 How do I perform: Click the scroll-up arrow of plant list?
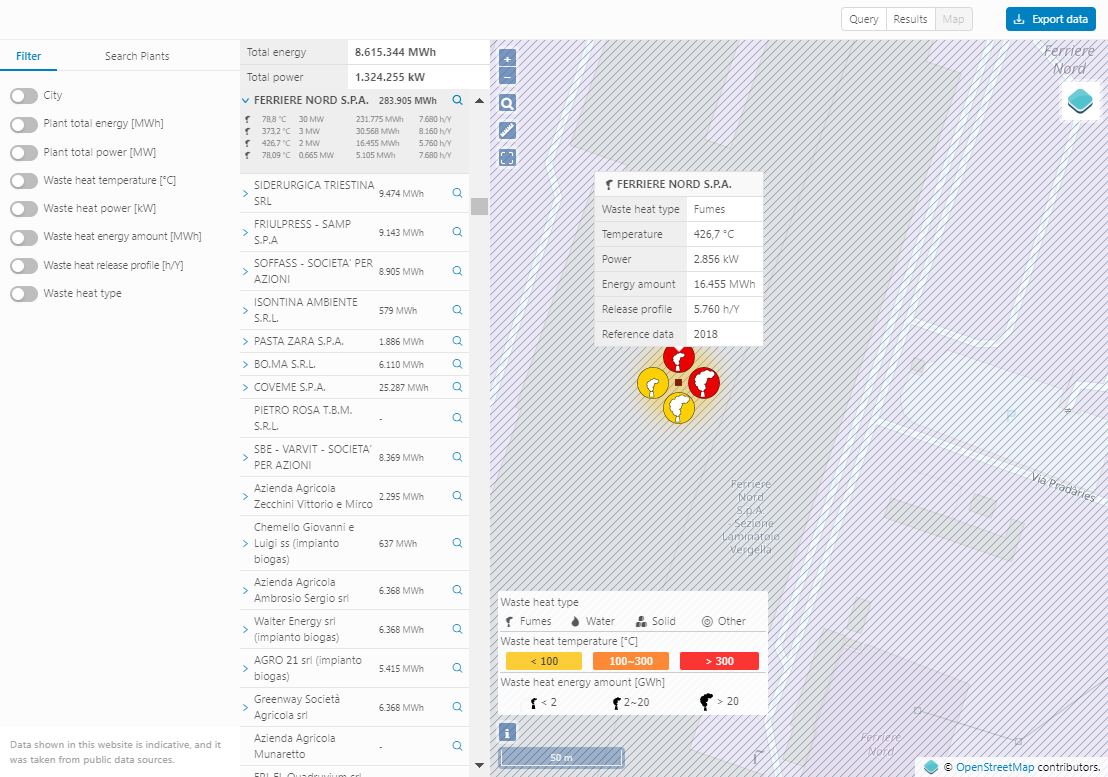480,100
